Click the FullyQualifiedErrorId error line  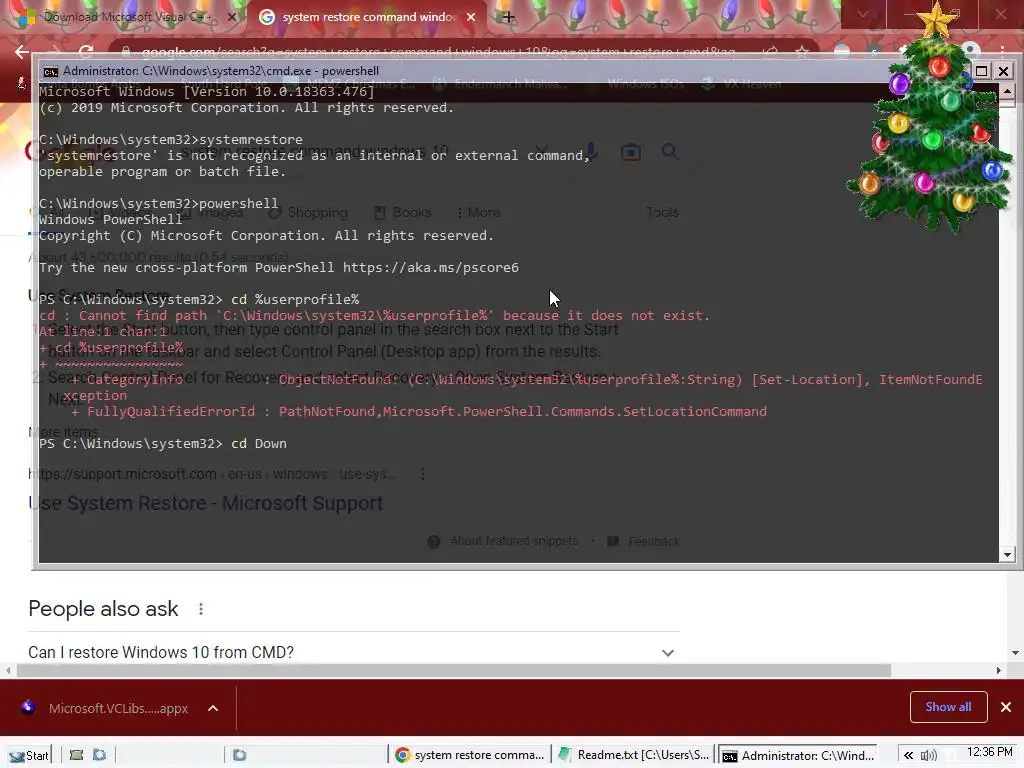419,411
